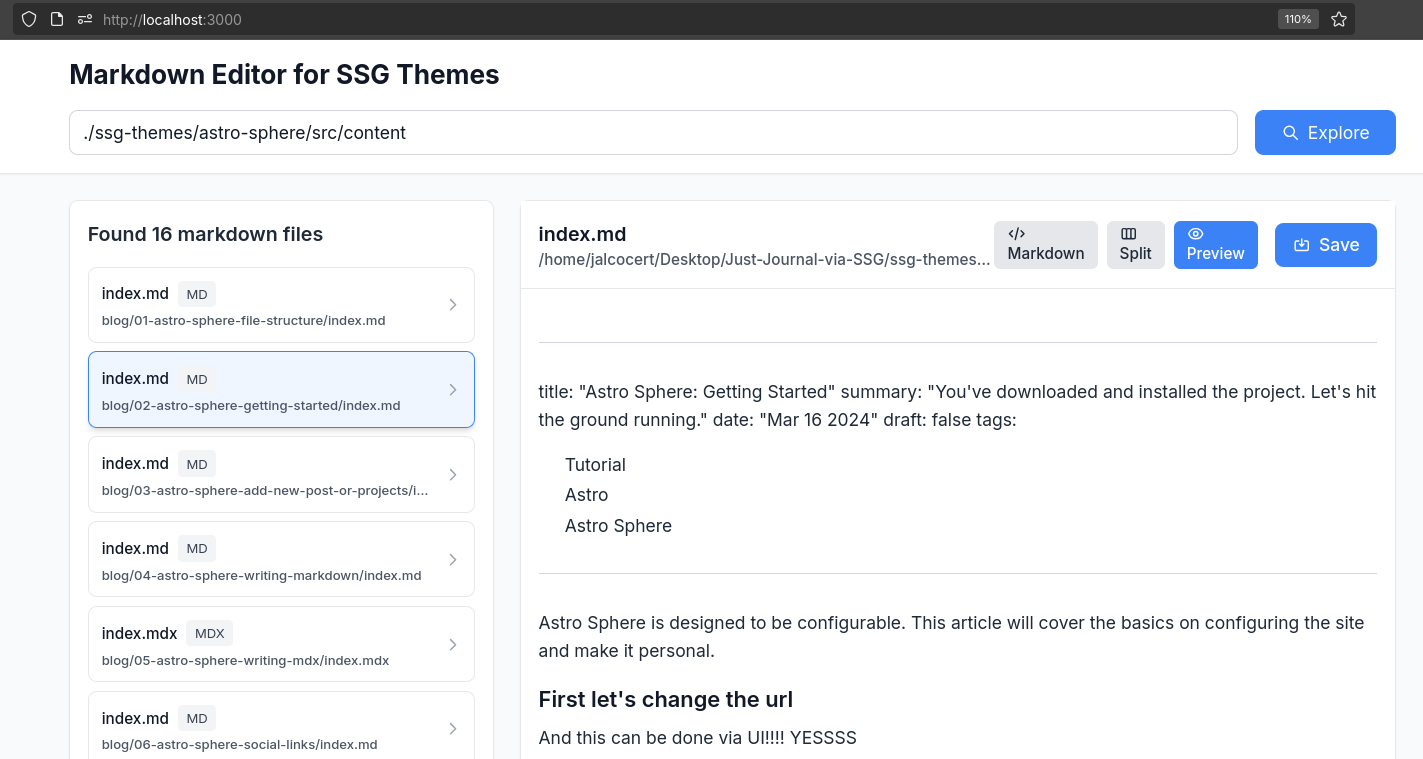Save the current file
This screenshot has height=759, width=1423.
pos(1326,245)
